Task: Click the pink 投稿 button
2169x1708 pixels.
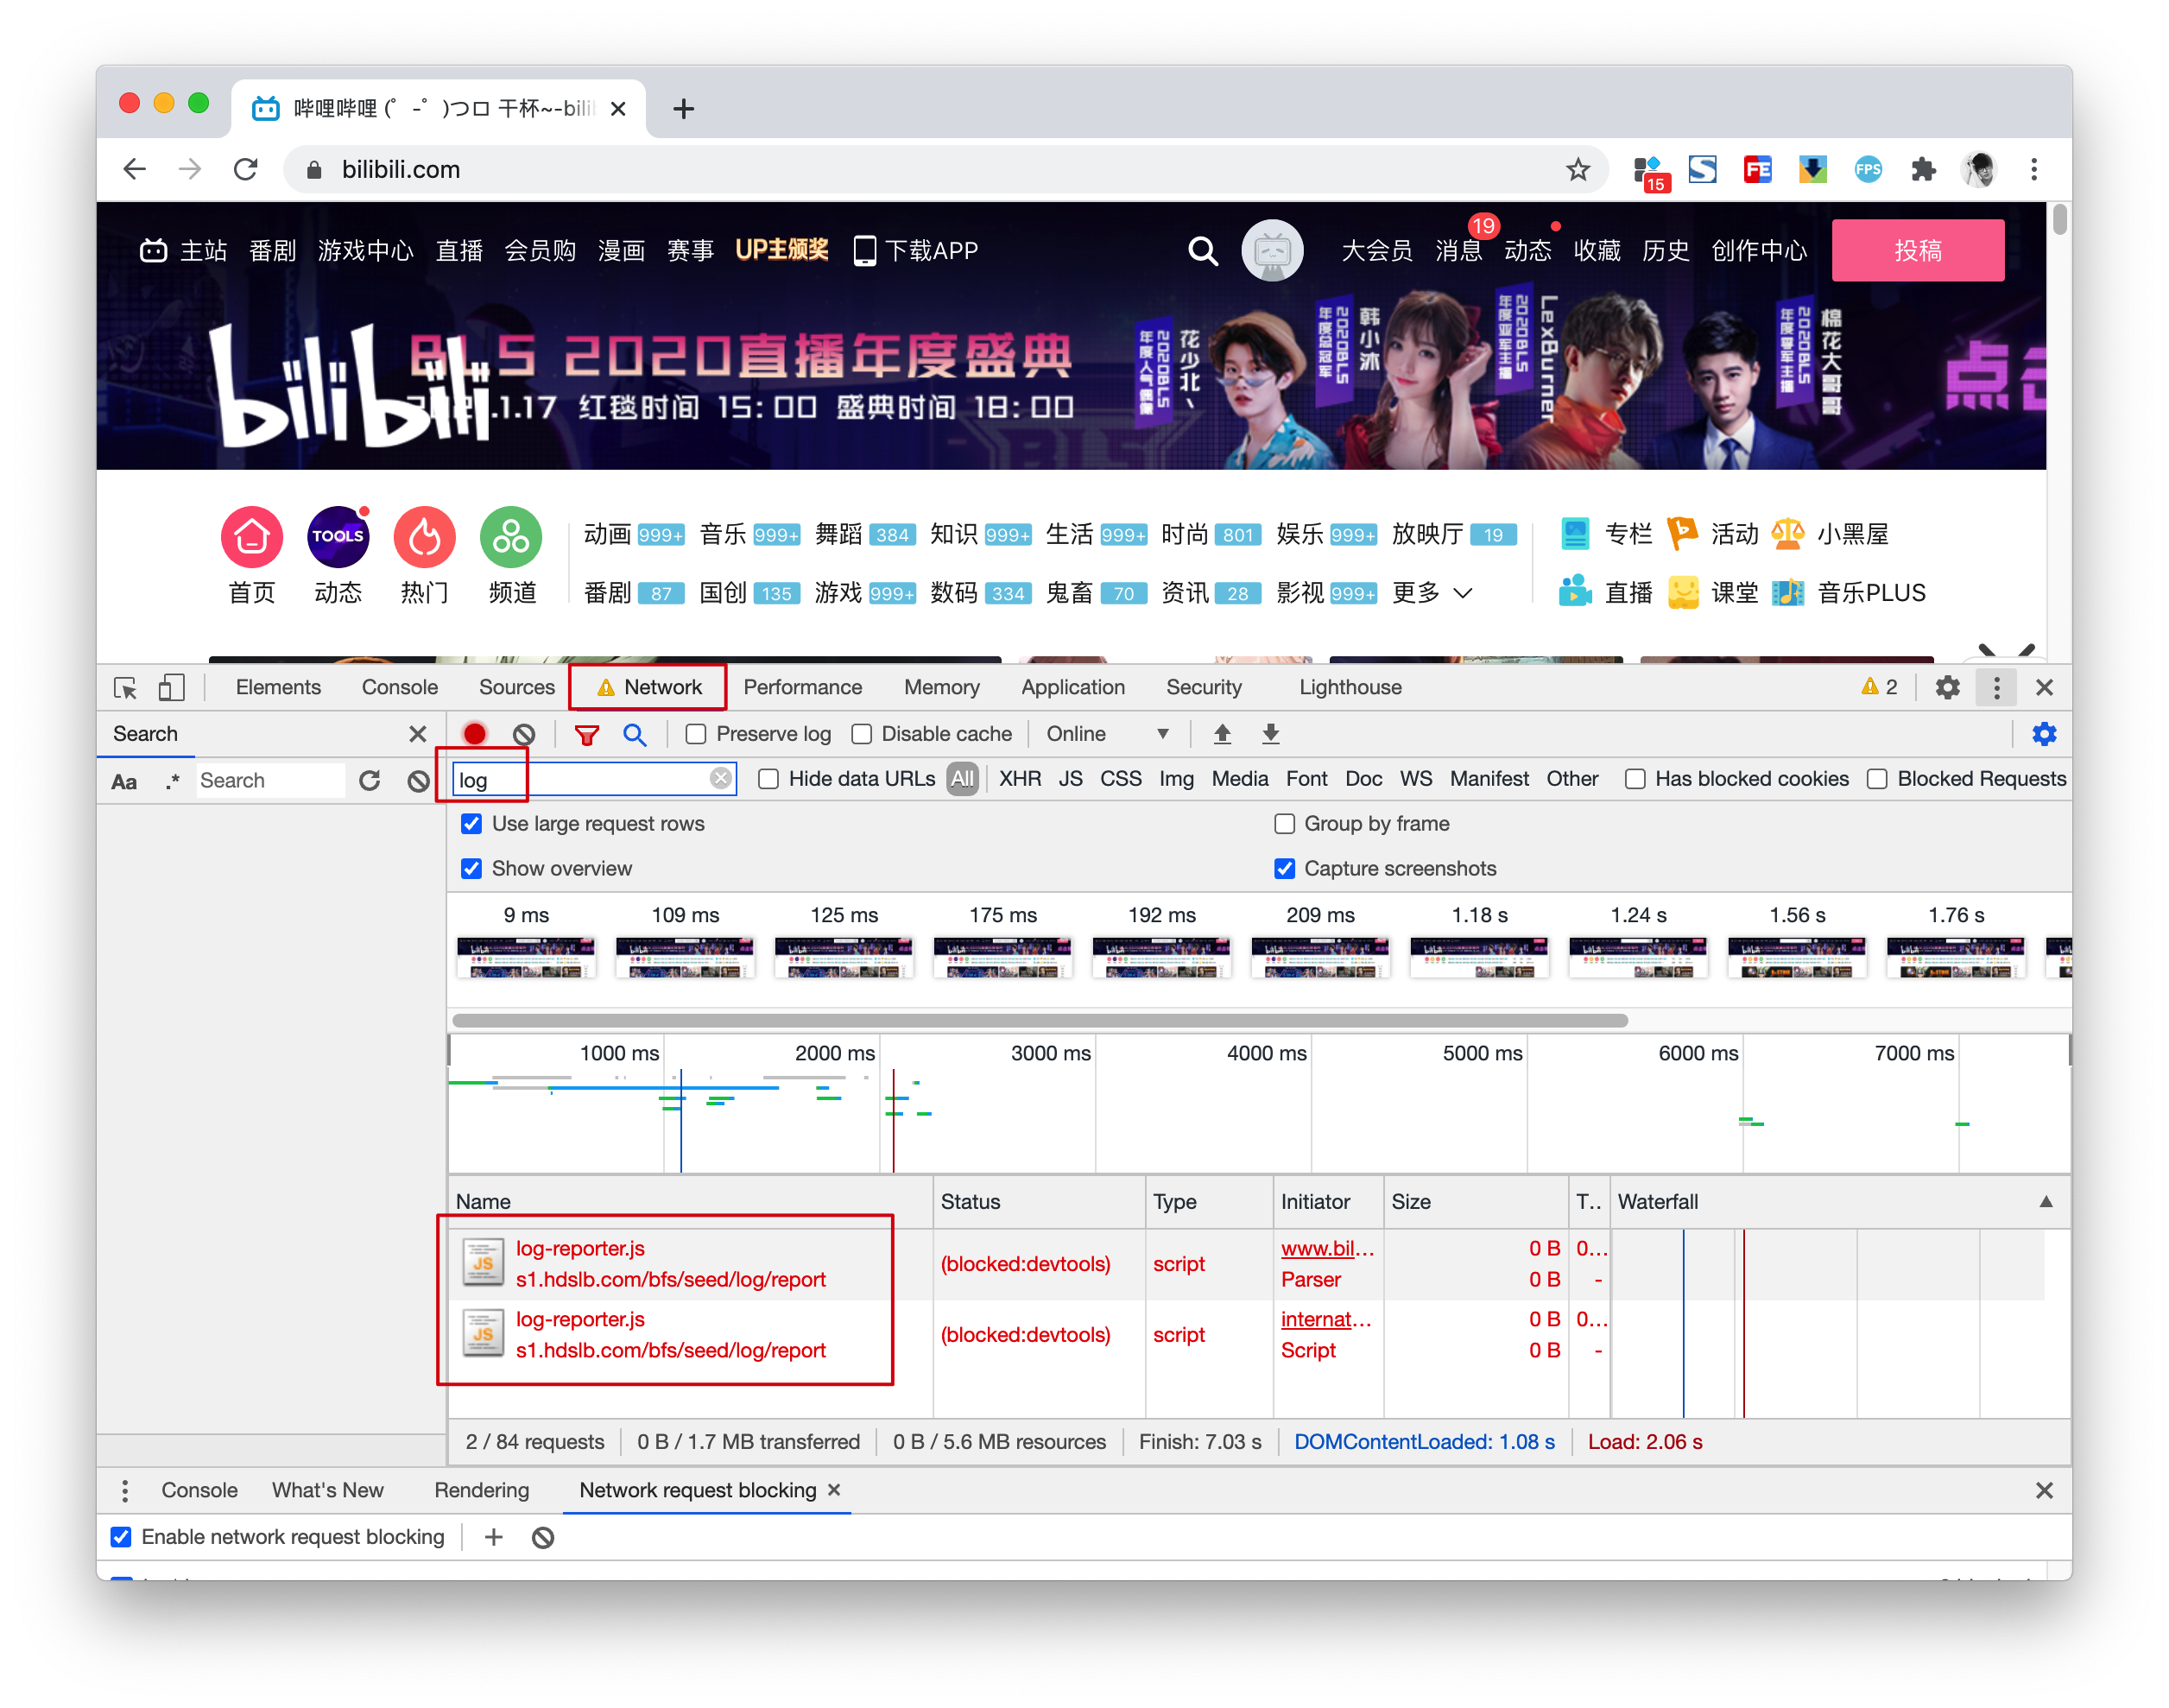Action: pyautogui.click(x=1916, y=250)
